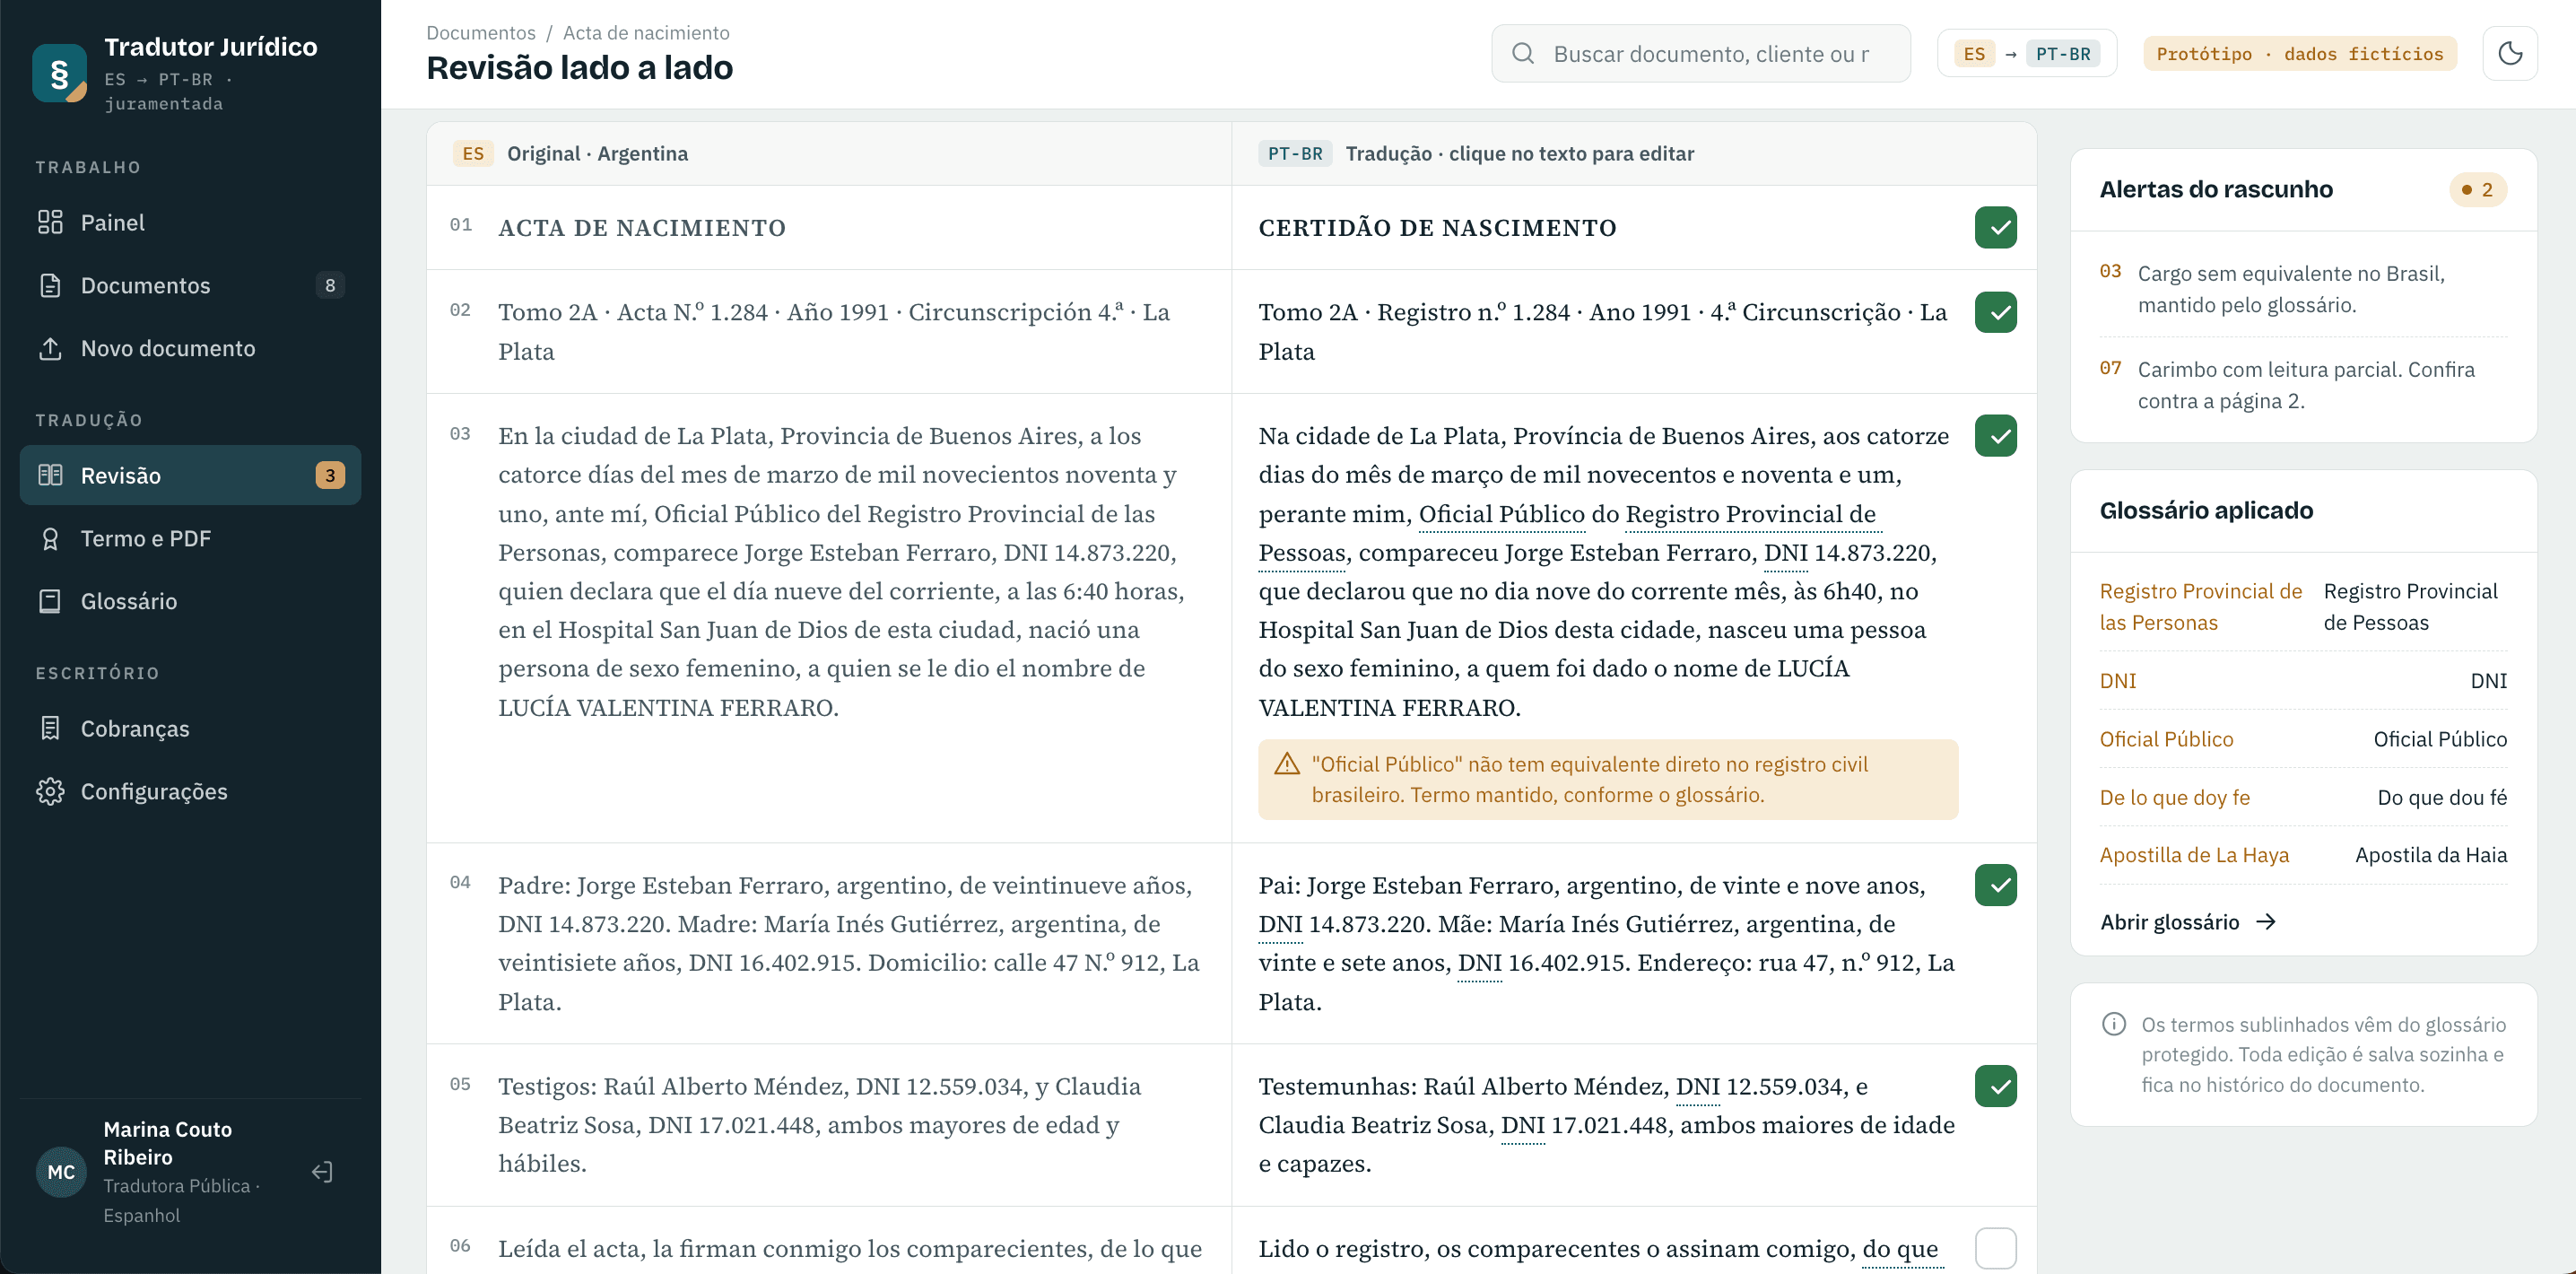Click Marina Couto Ribeiro profile name
2576x1274 pixels.
[167, 1142]
